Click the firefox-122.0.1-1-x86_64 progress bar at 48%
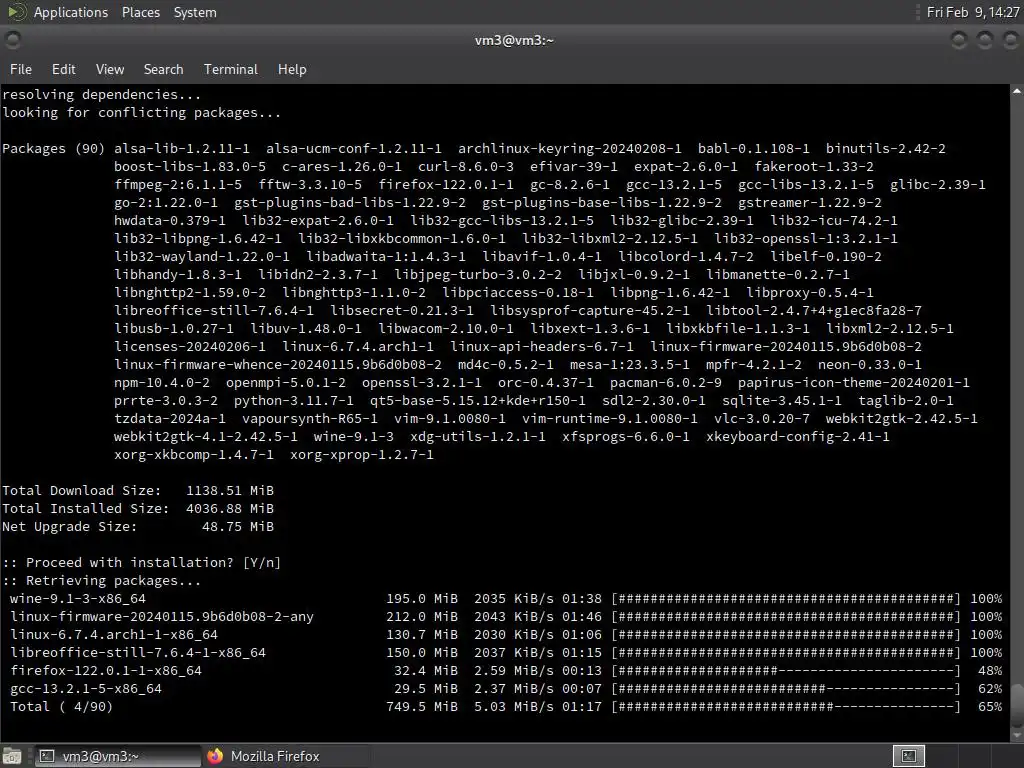The width and height of the screenshot is (1024, 768). coord(786,671)
